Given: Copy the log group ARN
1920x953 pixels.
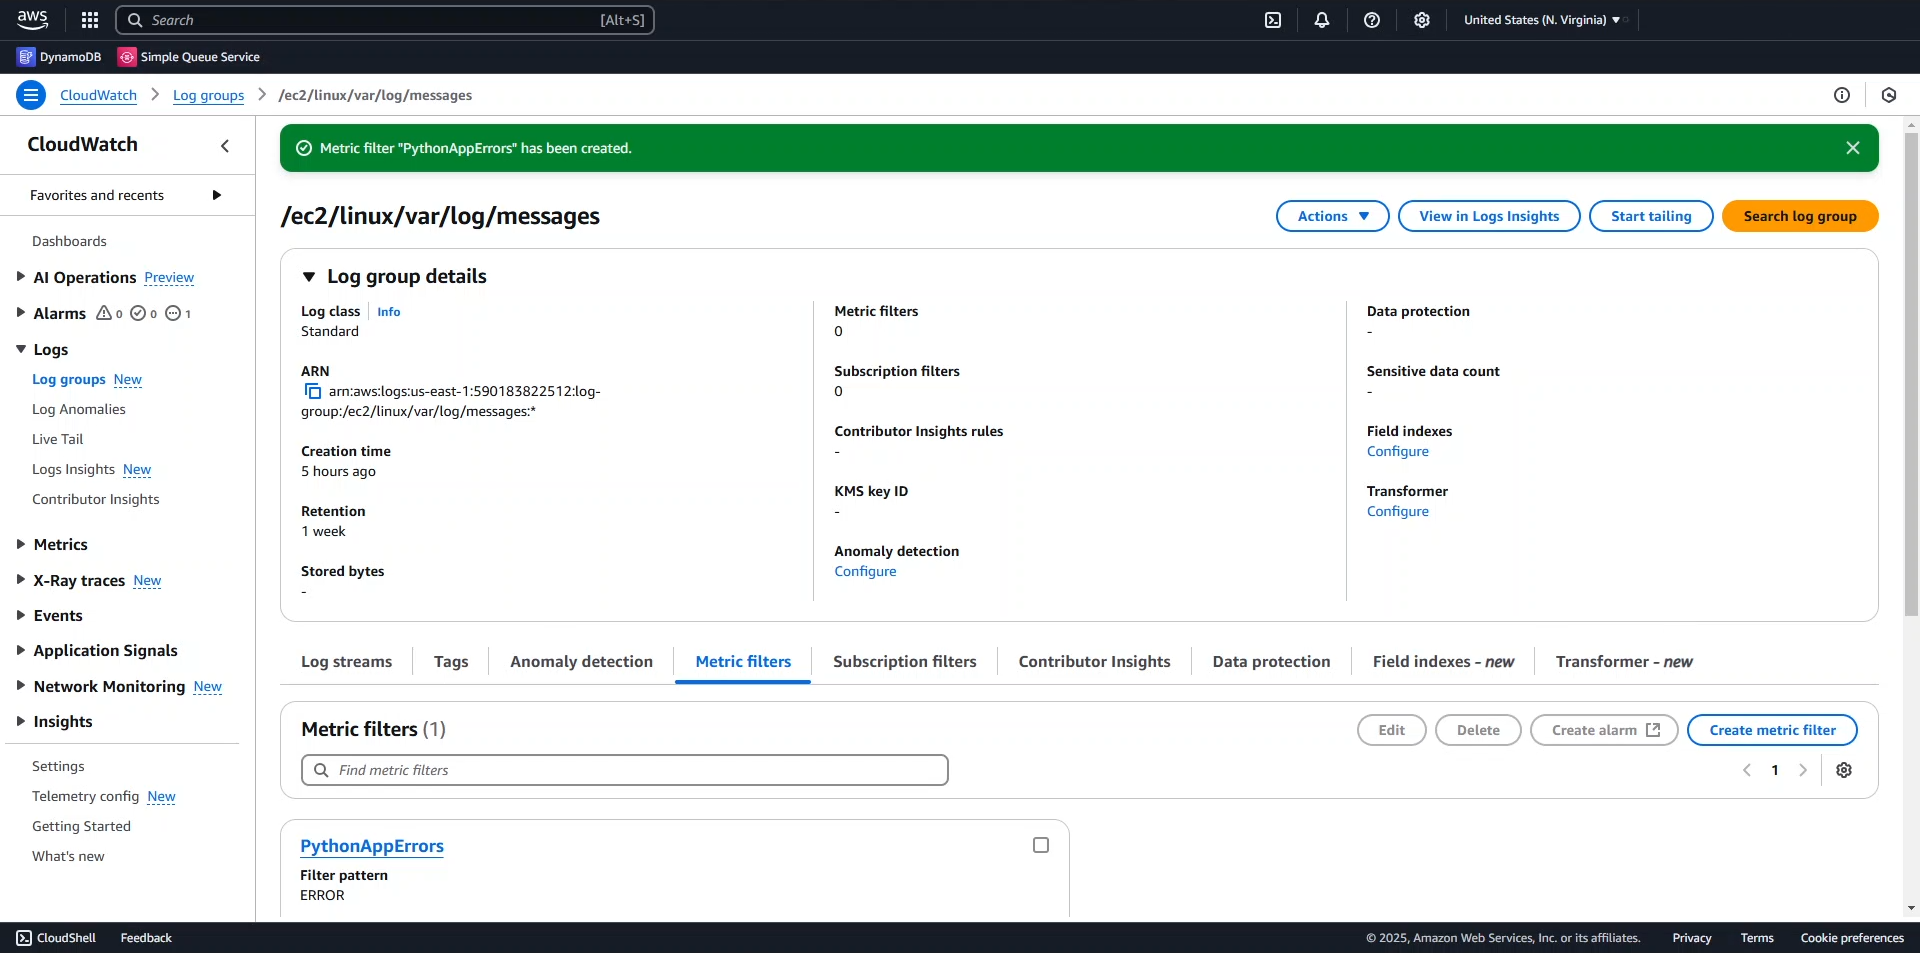Looking at the screenshot, I should click(x=313, y=391).
